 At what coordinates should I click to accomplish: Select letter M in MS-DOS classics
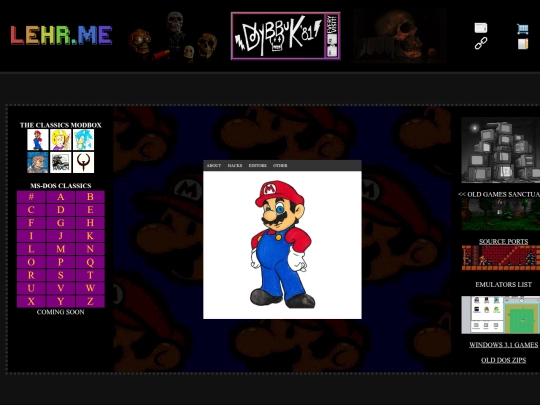61,249
